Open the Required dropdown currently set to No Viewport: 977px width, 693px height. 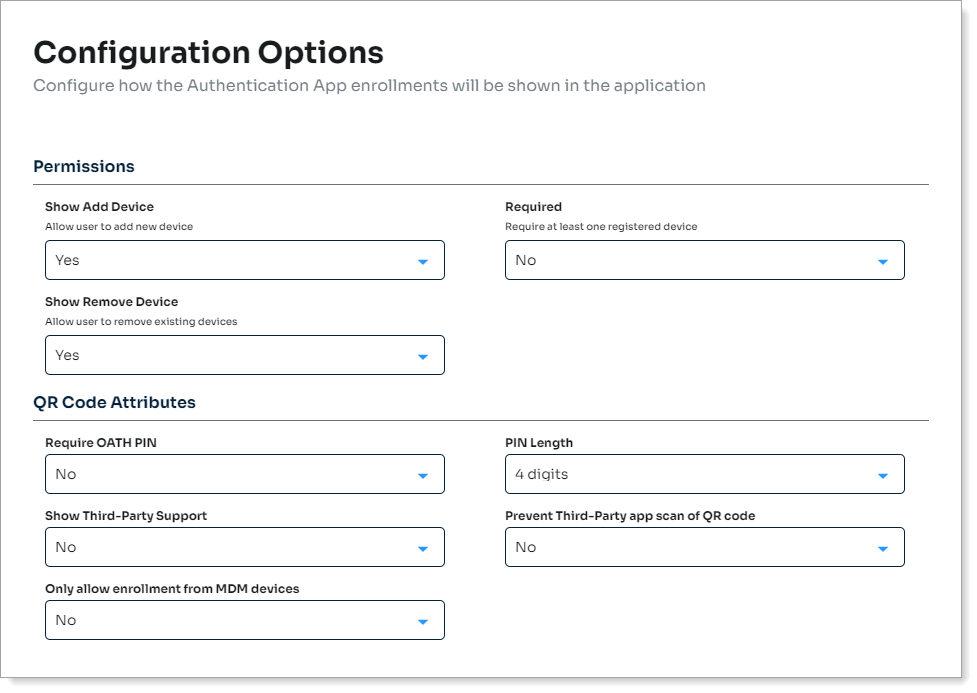click(705, 260)
